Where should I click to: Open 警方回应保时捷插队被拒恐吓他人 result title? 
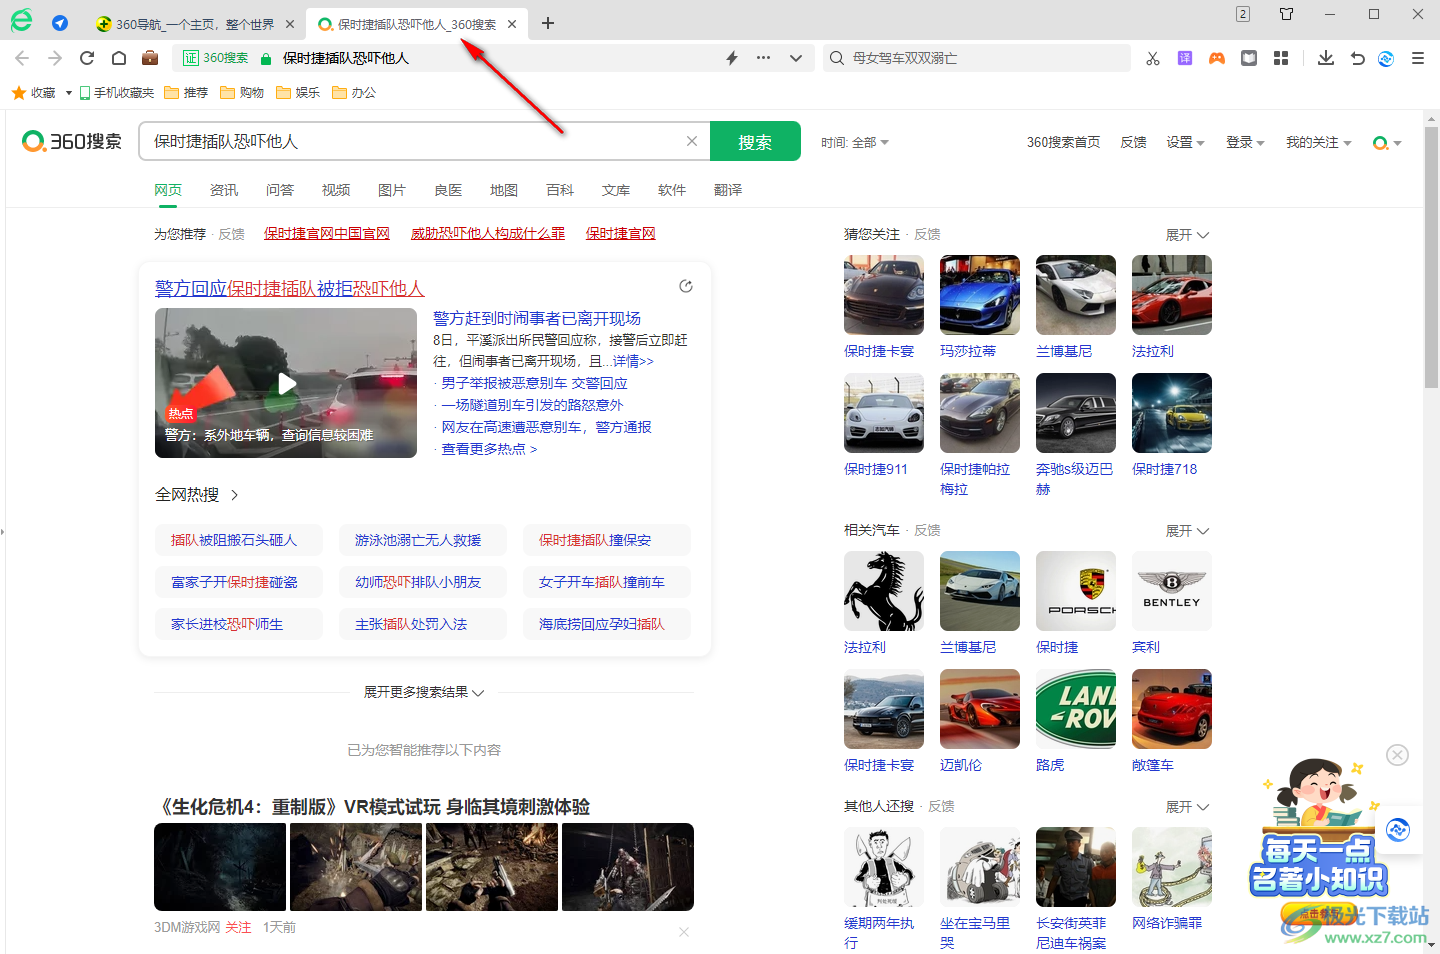(290, 288)
